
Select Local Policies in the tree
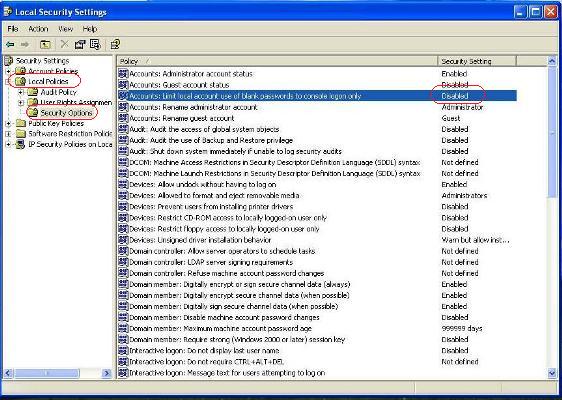pyautogui.click(x=48, y=81)
